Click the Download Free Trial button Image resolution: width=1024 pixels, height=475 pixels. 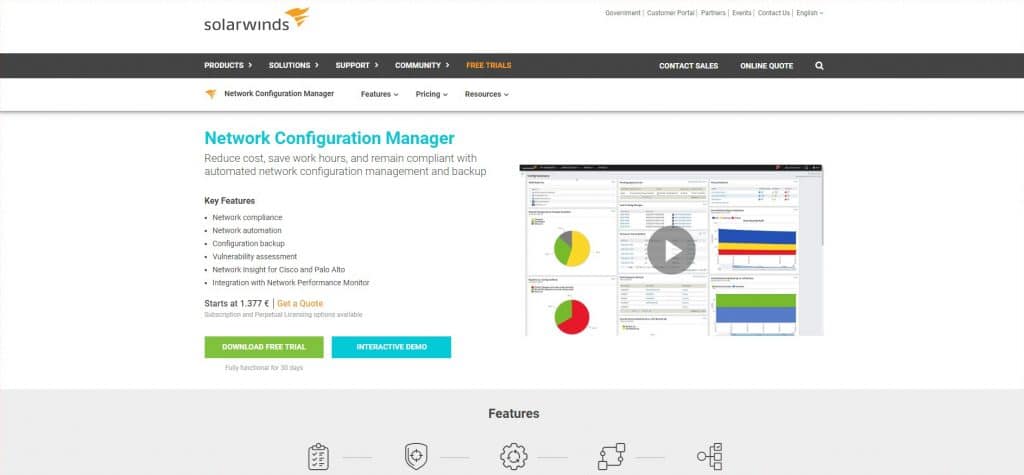click(x=264, y=347)
